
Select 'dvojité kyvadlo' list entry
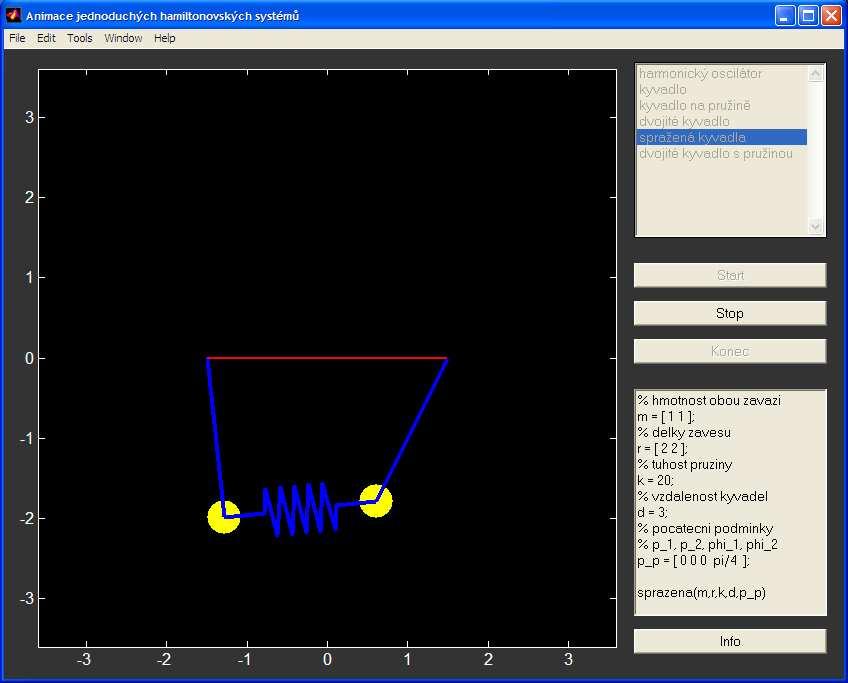pyautogui.click(x=721, y=121)
